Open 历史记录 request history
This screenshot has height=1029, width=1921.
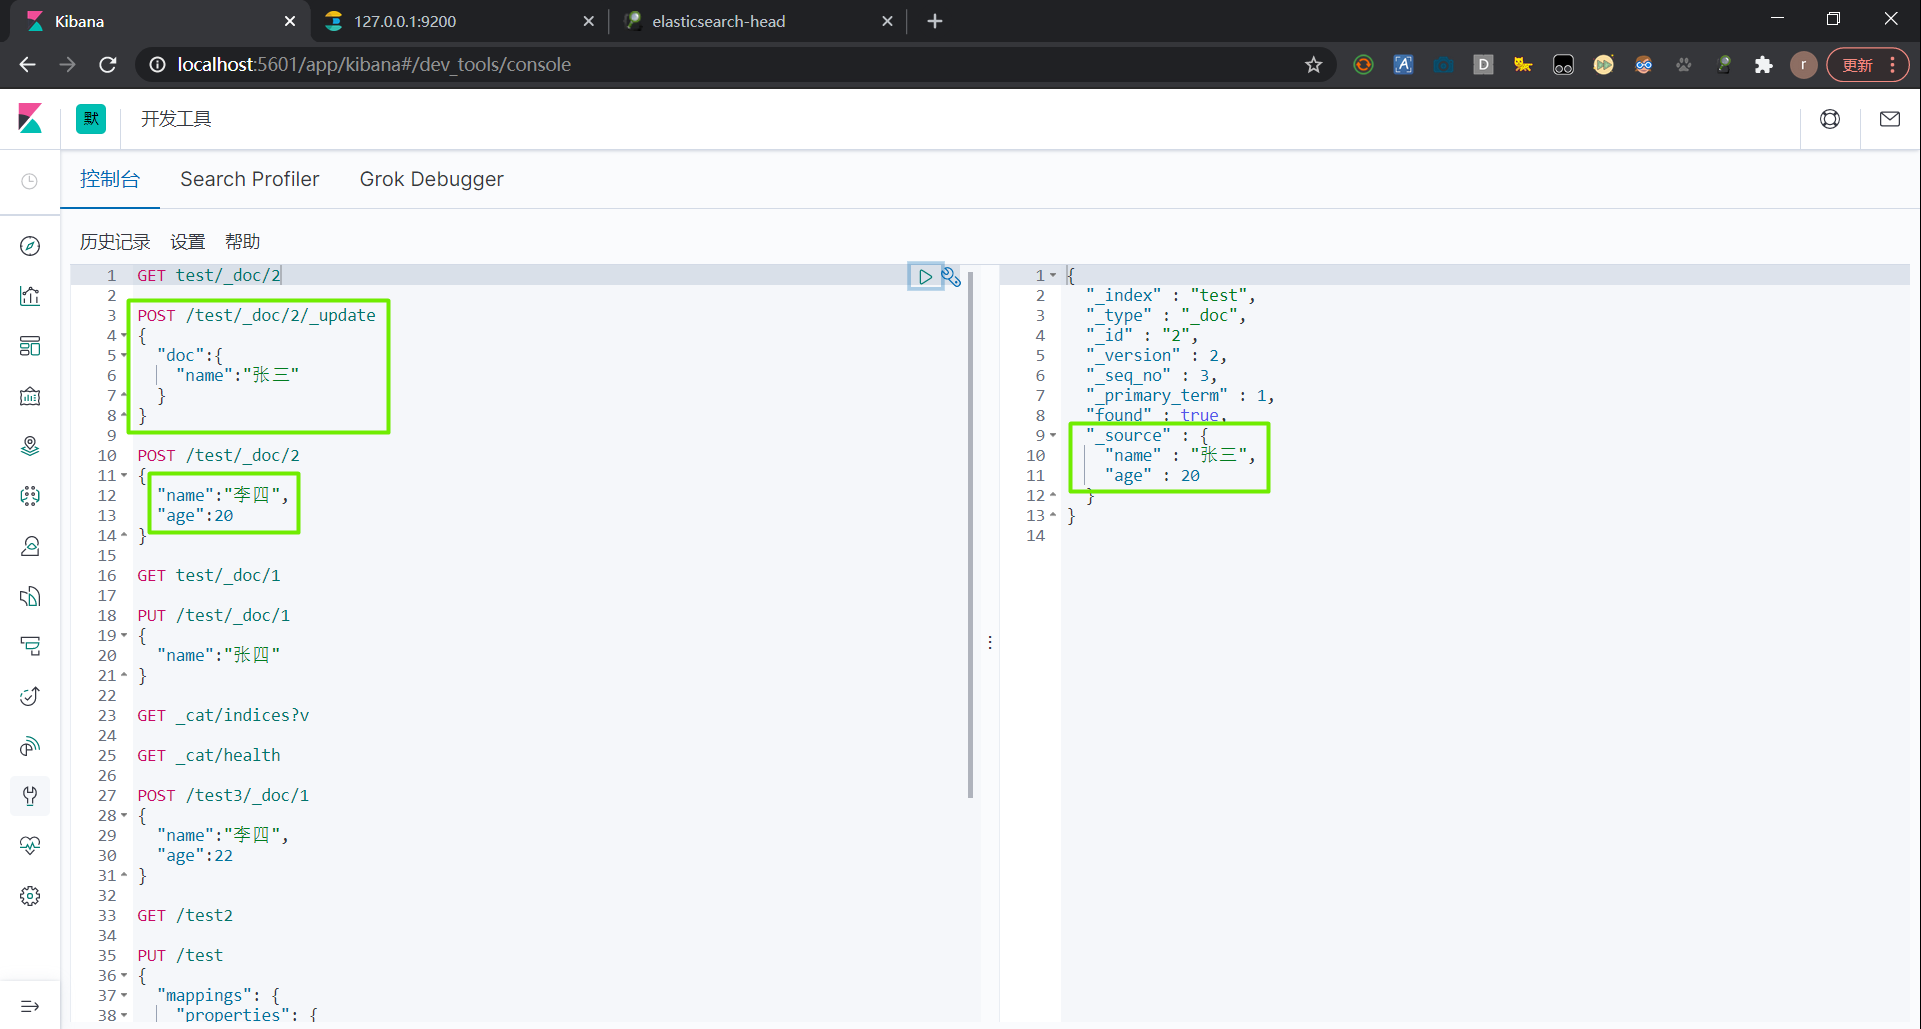(115, 242)
